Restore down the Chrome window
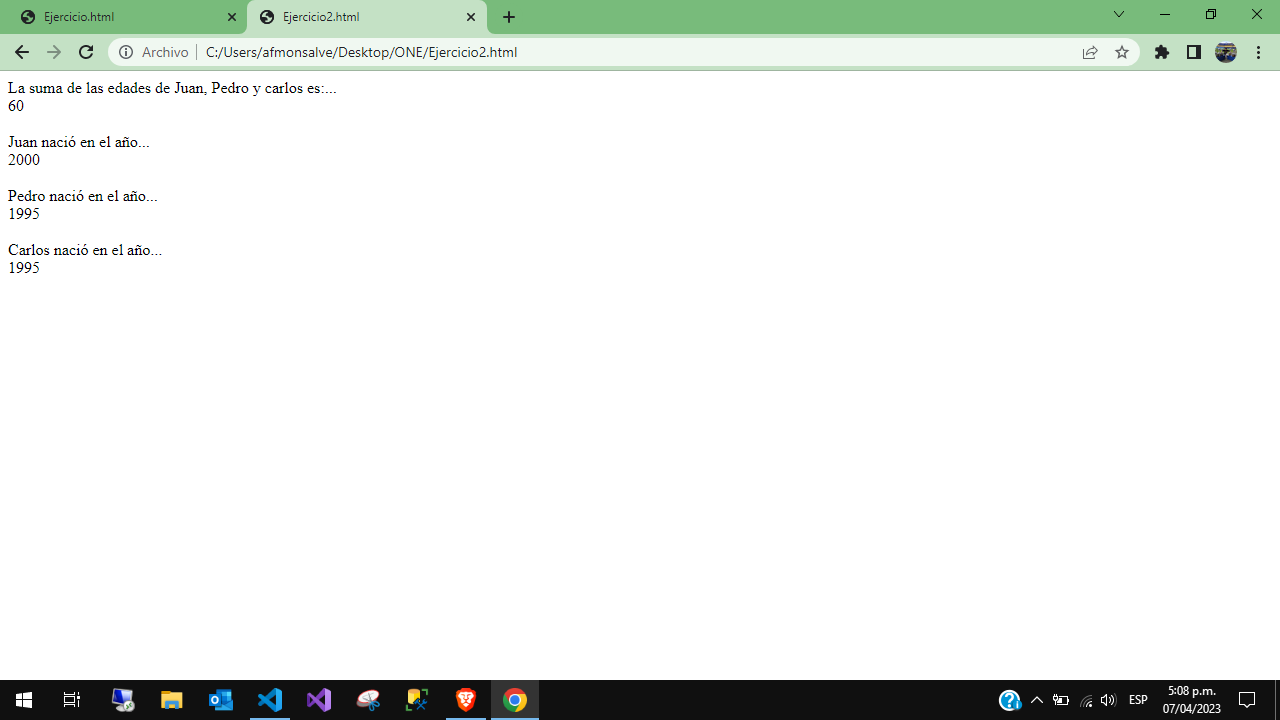 click(1211, 14)
